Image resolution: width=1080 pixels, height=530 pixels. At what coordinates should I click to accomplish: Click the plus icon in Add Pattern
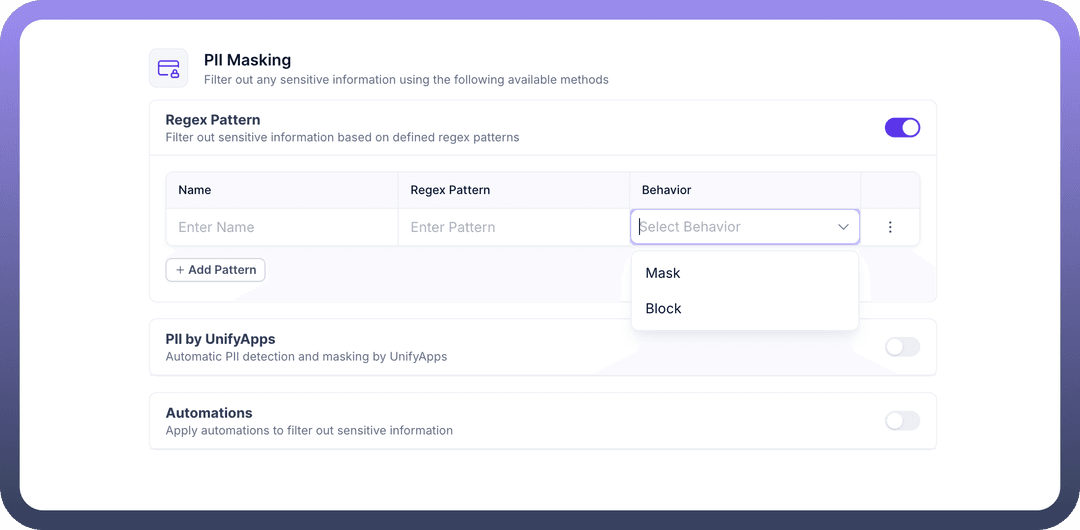point(180,270)
